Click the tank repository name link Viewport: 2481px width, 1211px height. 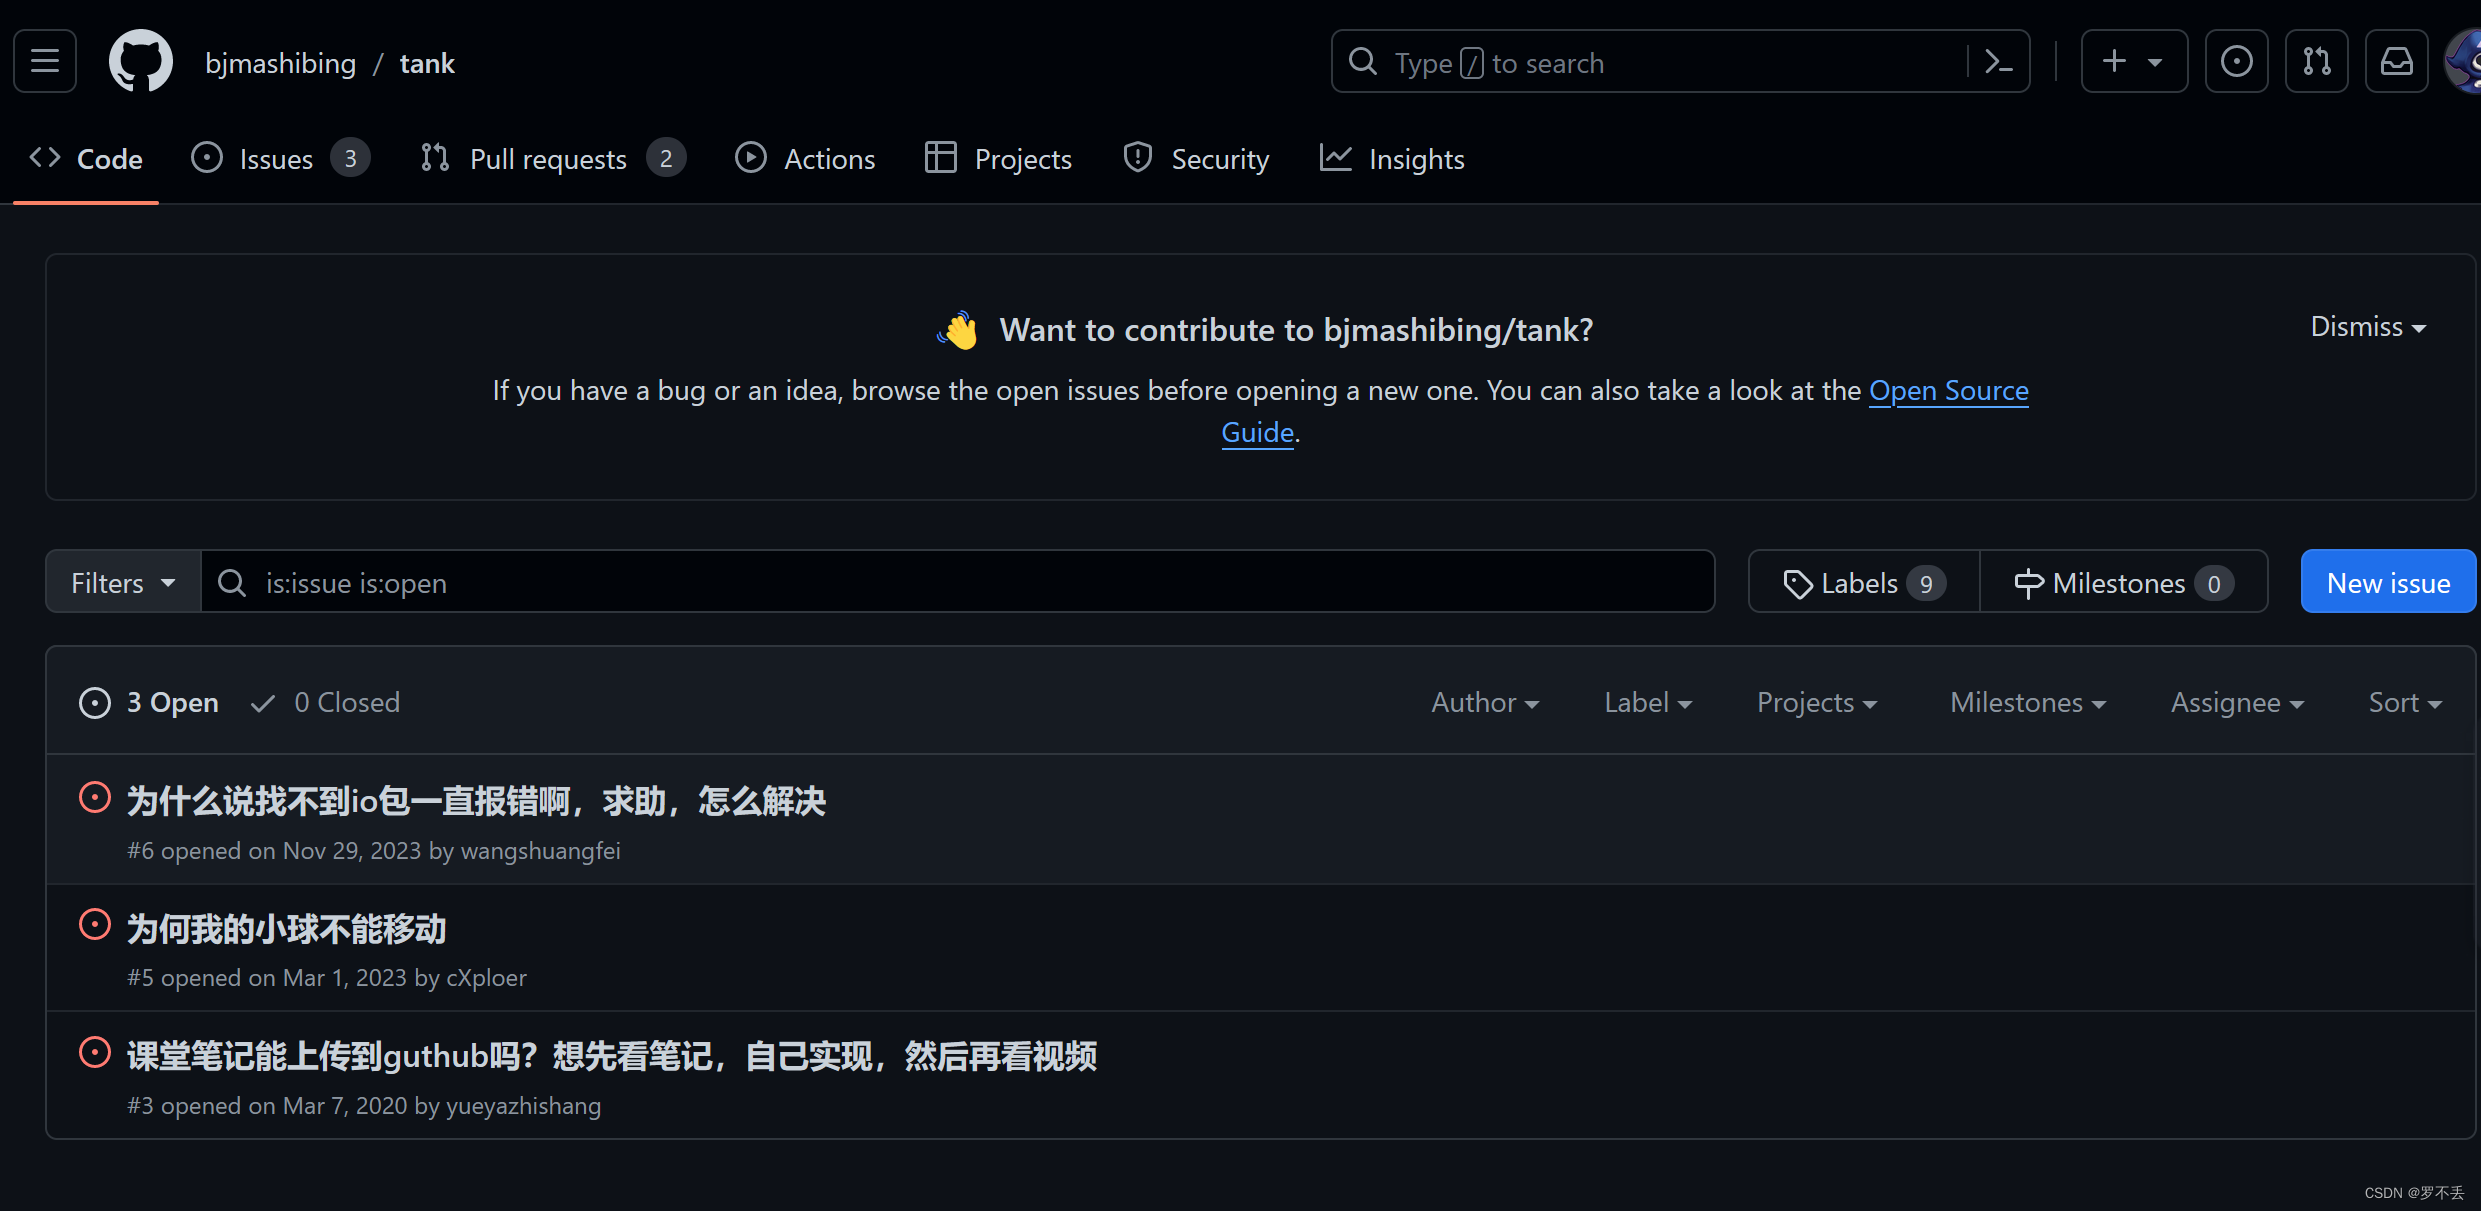pos(427,63)
